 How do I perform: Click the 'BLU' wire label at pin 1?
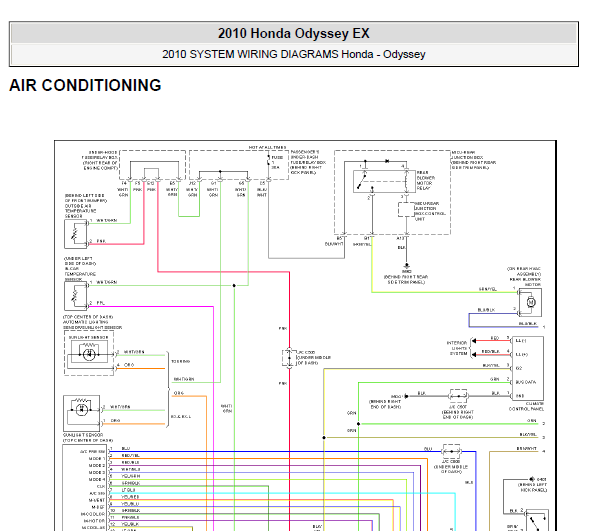[126, 448]
